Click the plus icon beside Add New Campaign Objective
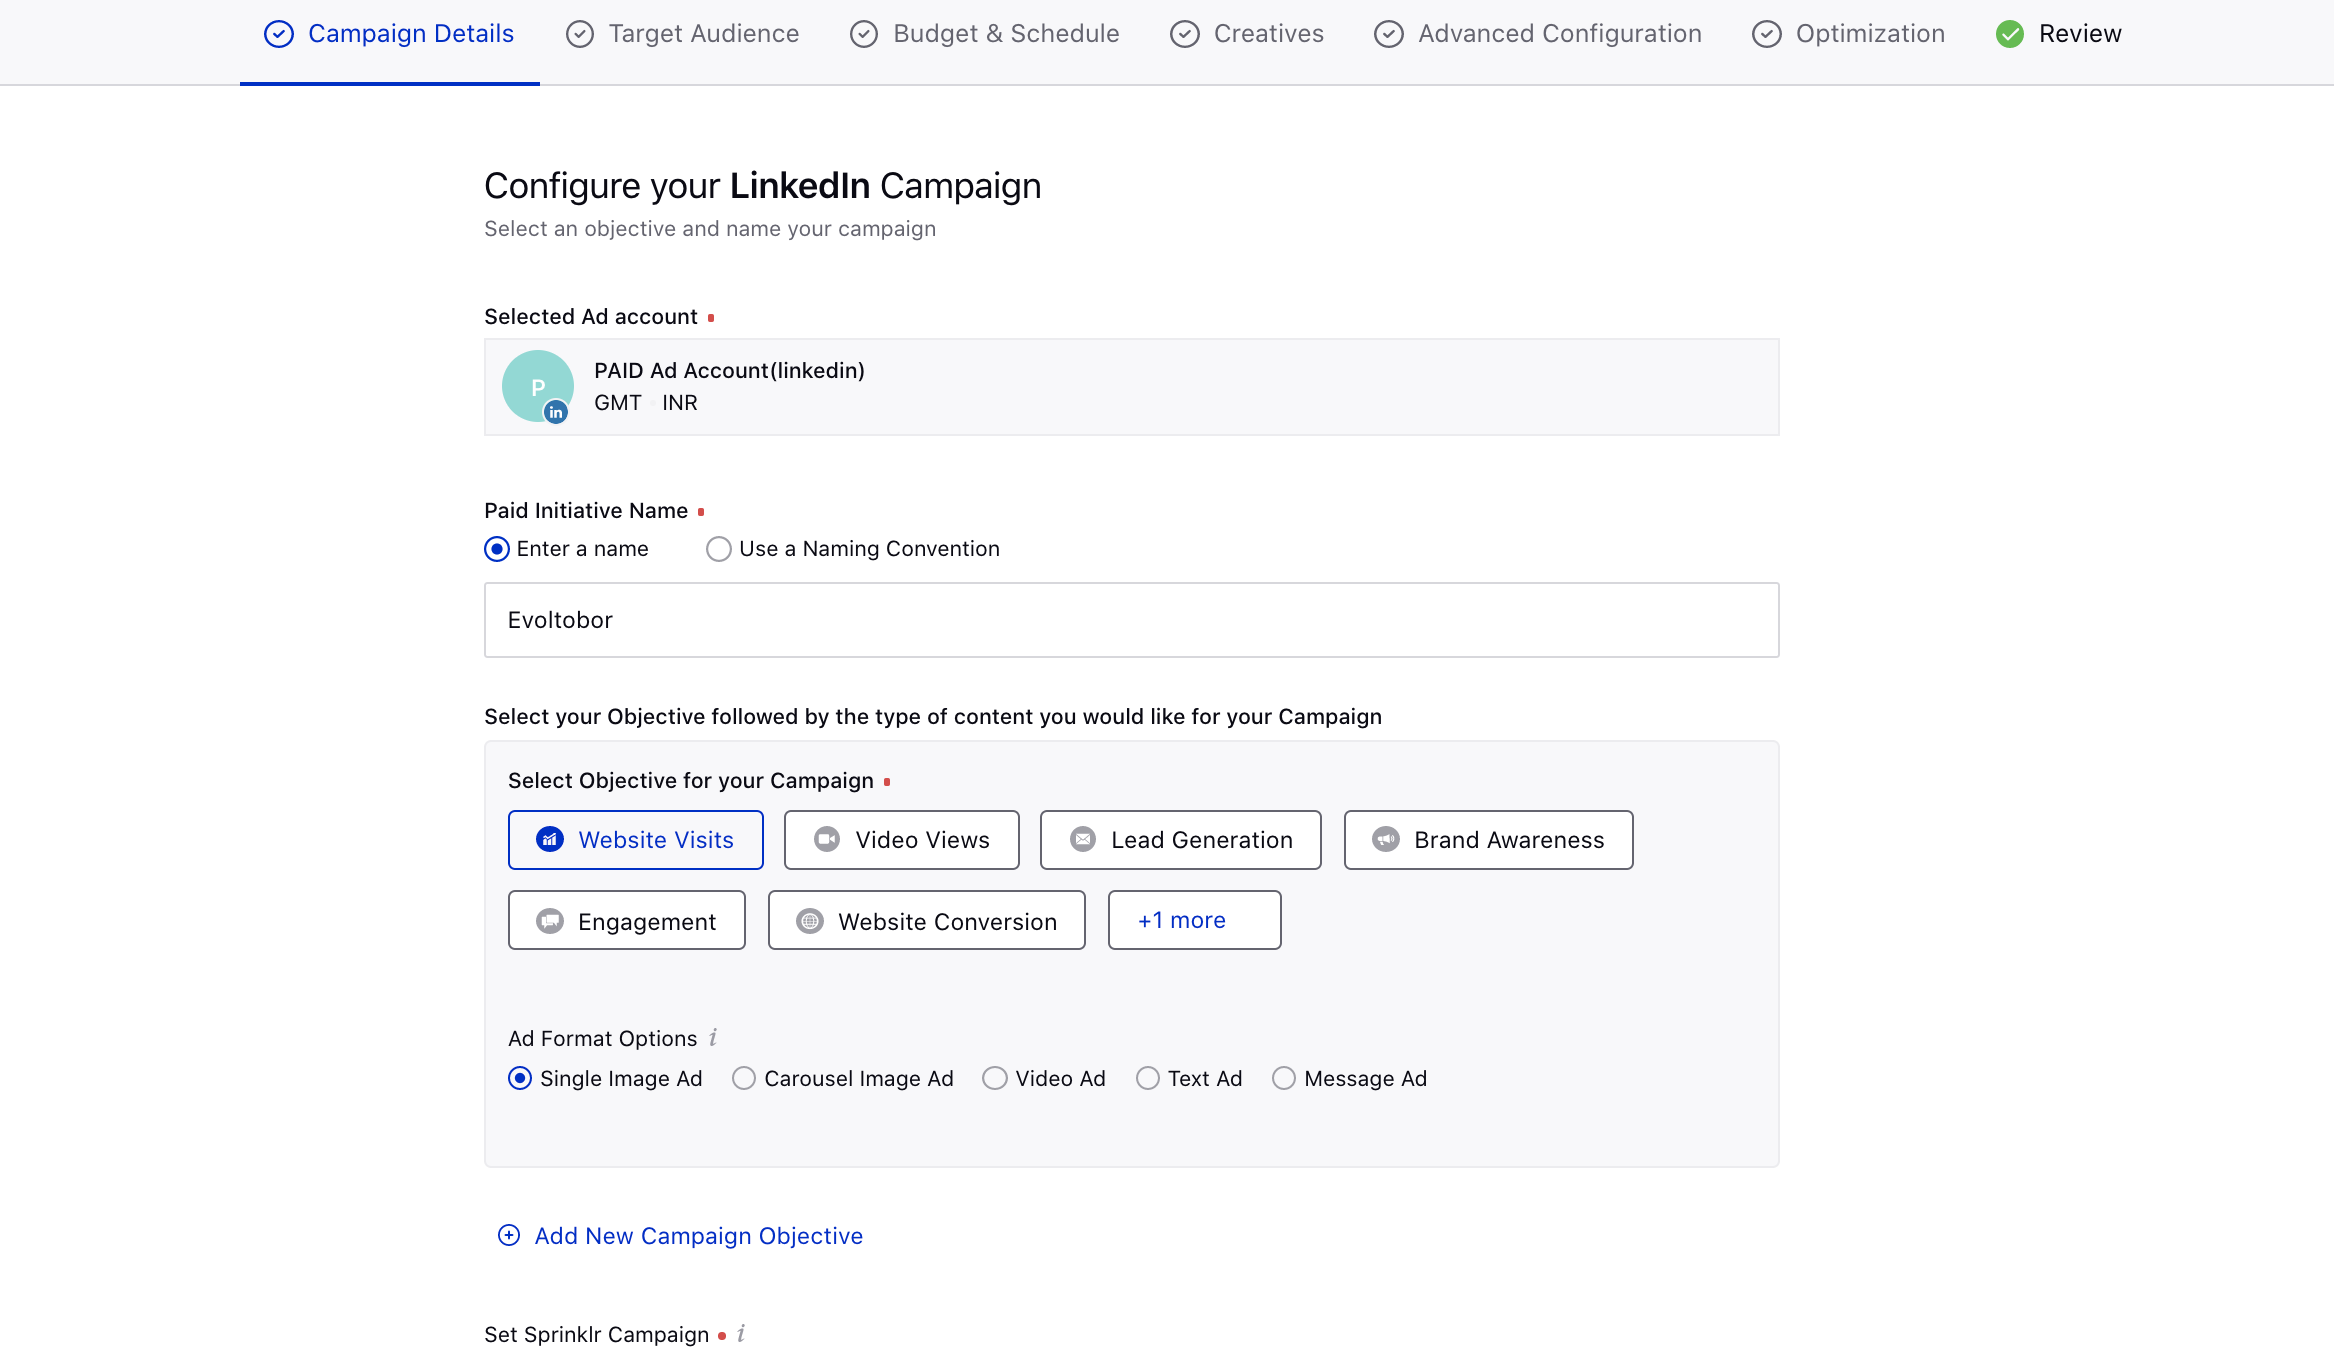 509,1235
